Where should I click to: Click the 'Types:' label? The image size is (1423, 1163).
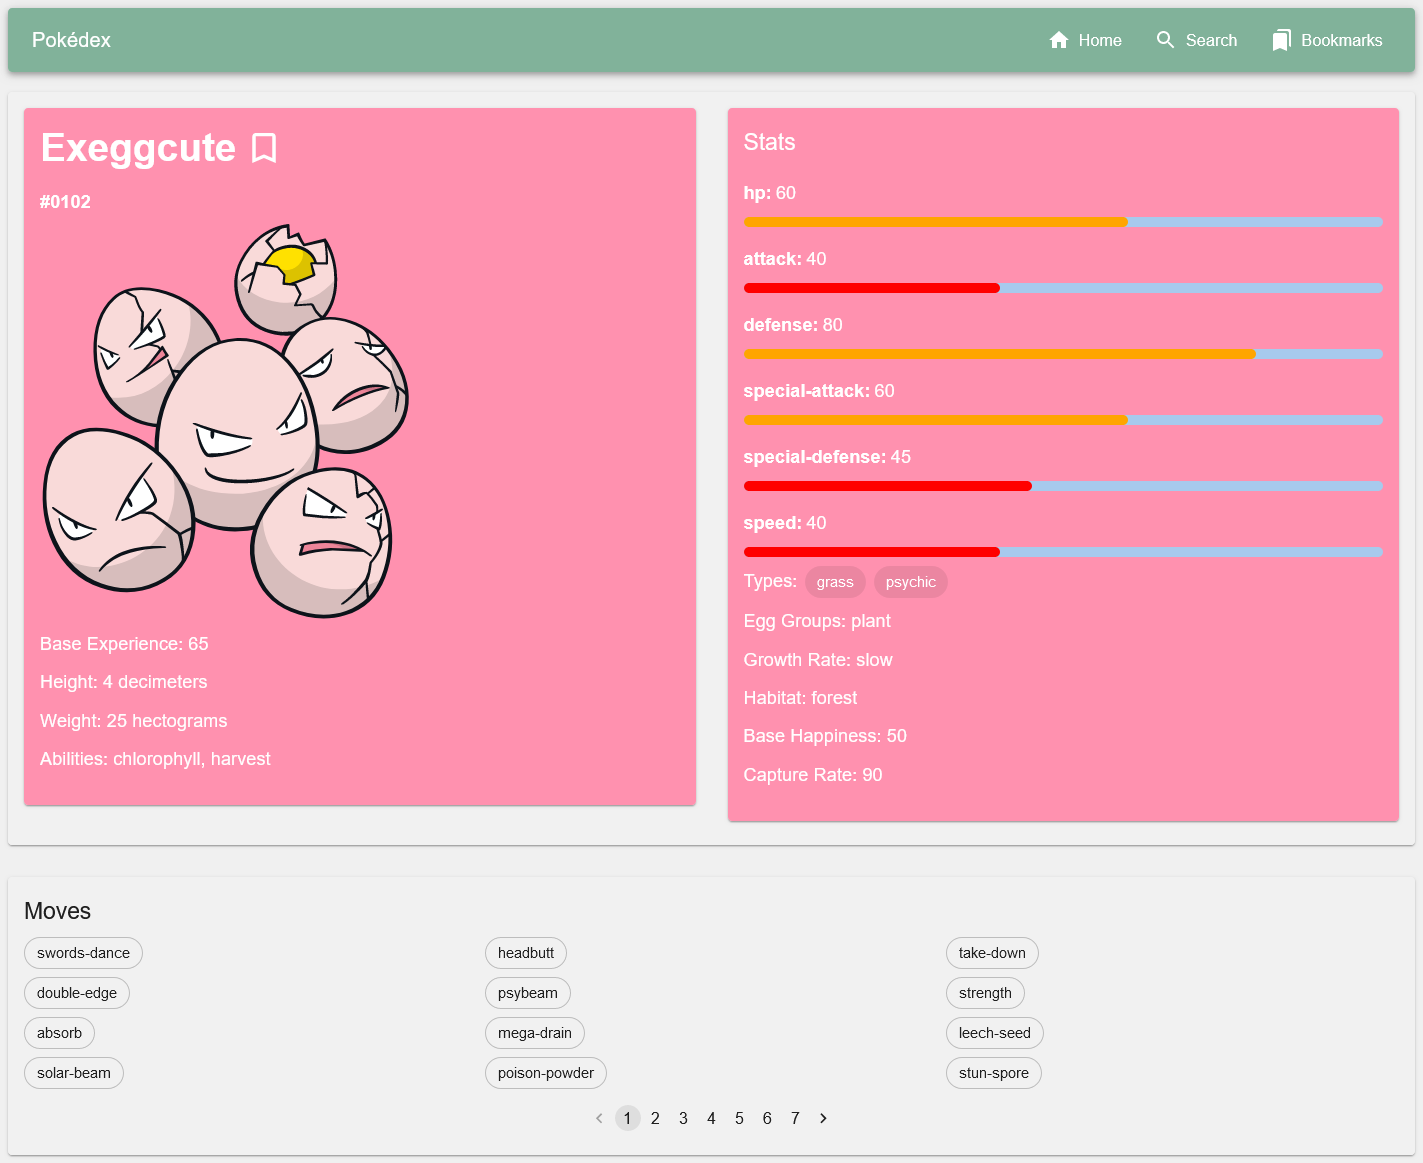point(770,581)
